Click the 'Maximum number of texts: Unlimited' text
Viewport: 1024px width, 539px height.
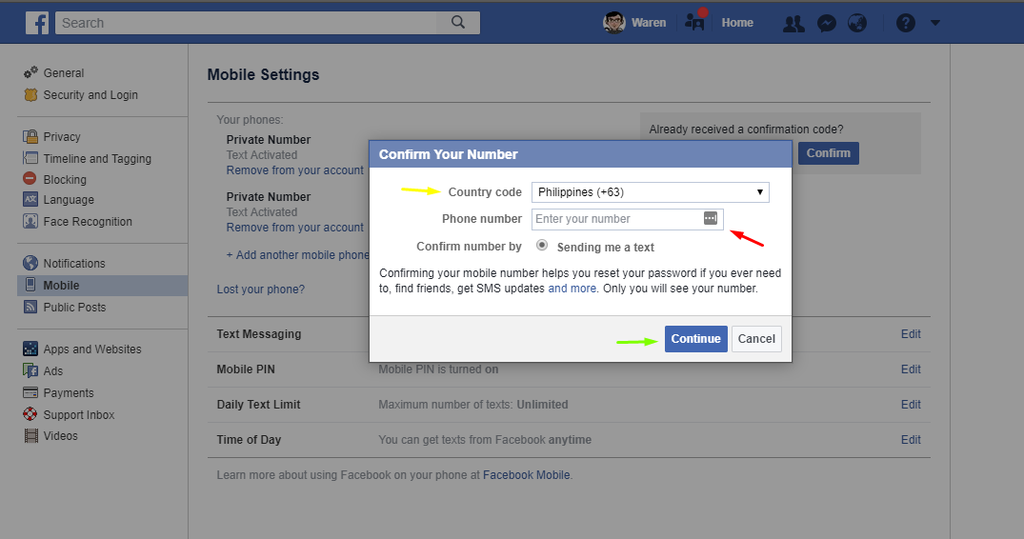click(x=473, y=404)
